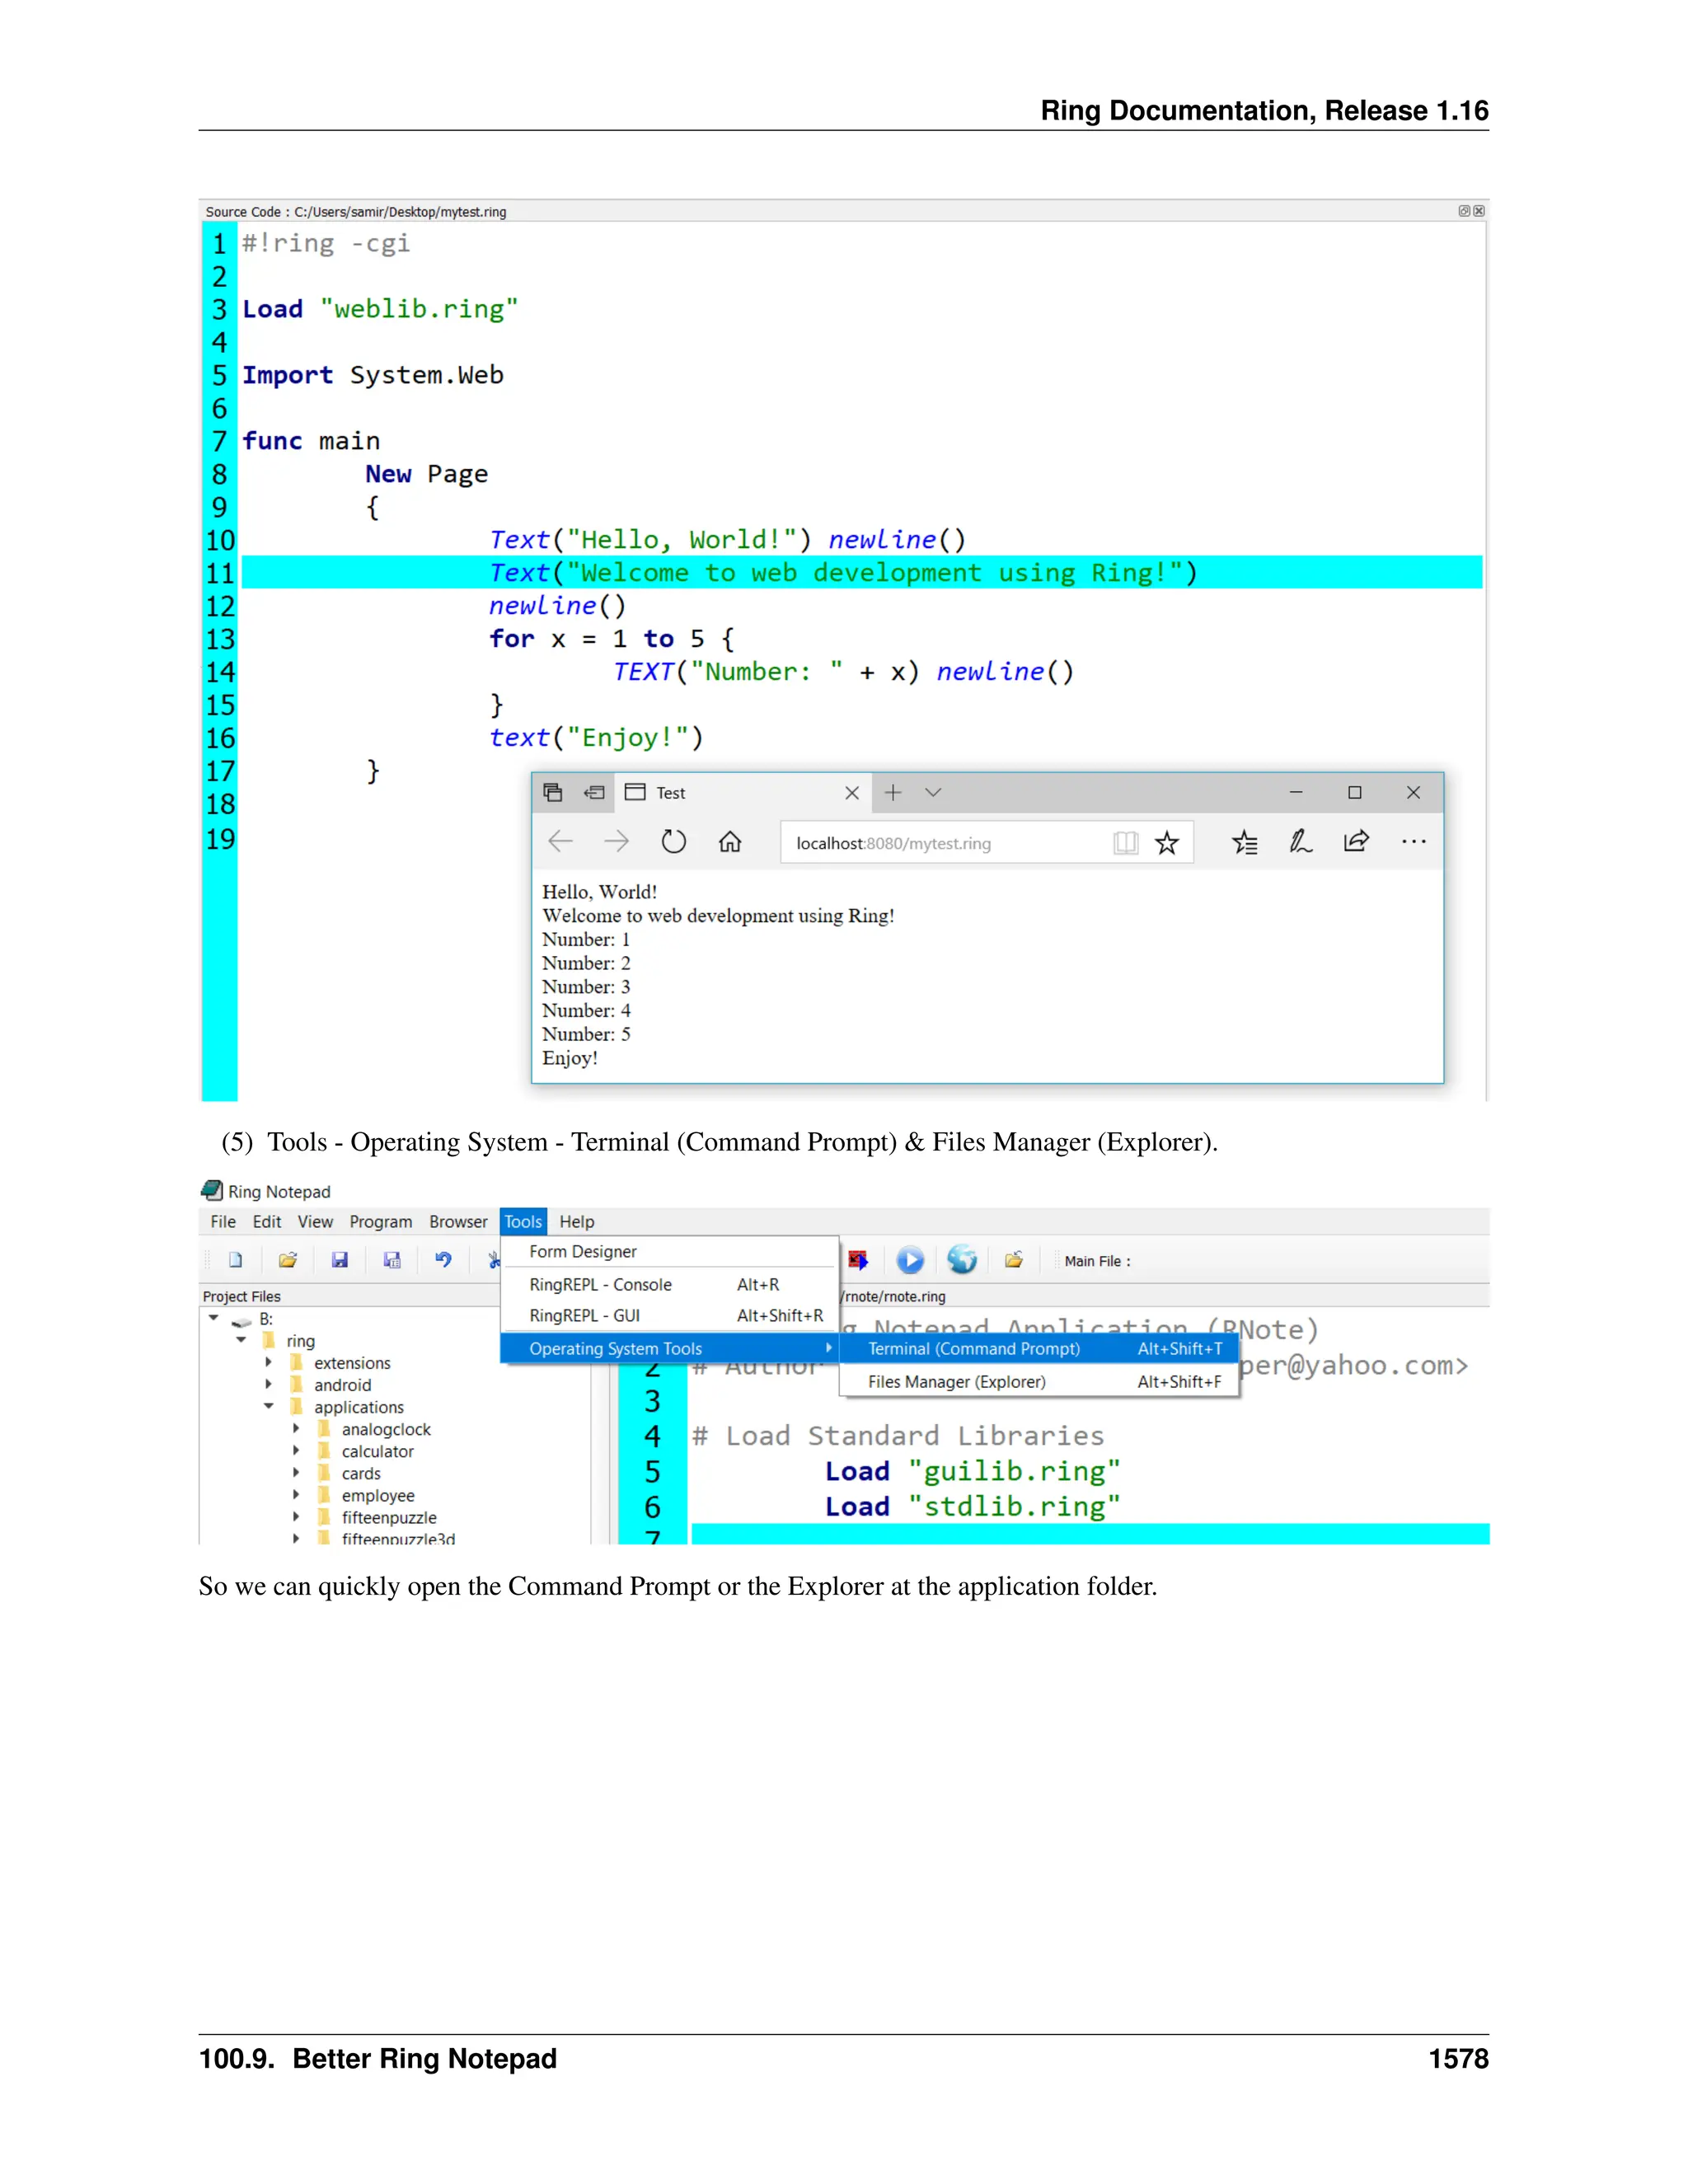This screenshot has height=2184, width=1688.
Task: Add page to favorites with star
Action: click(x=1167, y=843)
